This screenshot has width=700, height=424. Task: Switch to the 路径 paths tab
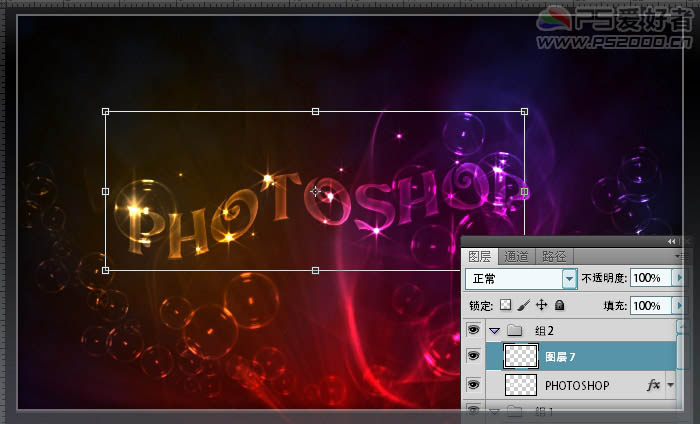tap(553, 256)
